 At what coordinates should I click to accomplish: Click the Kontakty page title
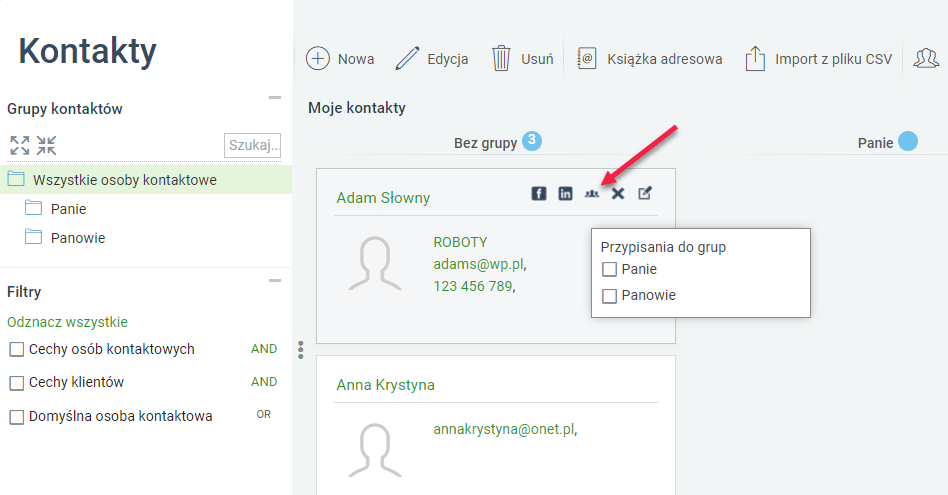click(88, 51)
